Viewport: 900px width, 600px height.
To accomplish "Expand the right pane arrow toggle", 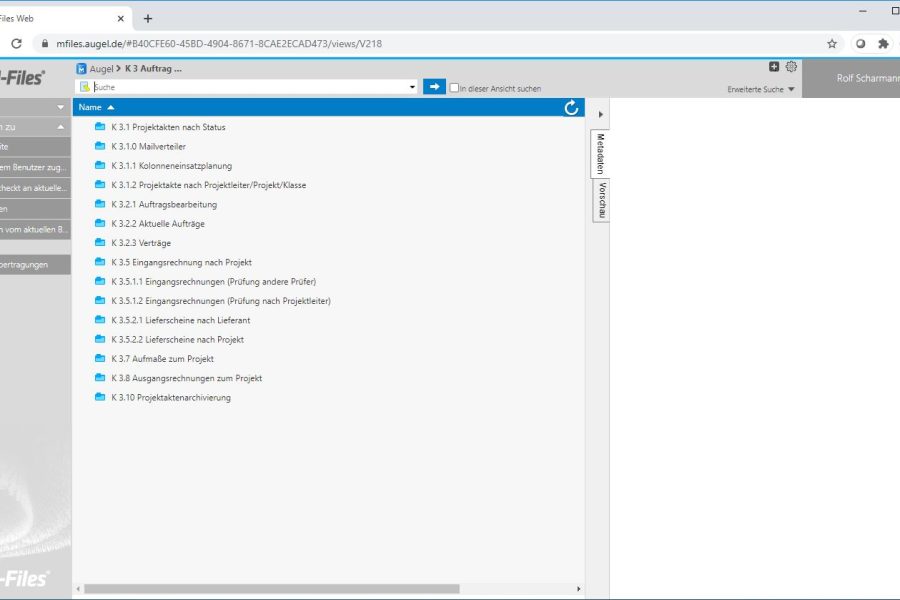I will click(x=600, y=115).
